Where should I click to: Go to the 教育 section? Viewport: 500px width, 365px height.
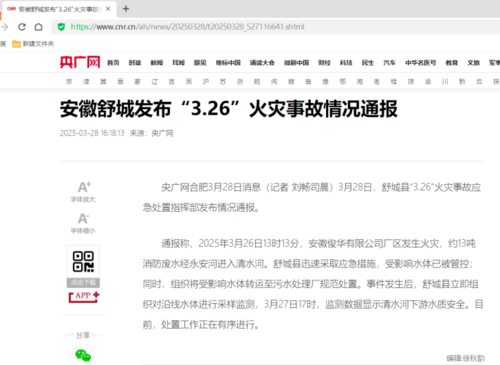tap(452, 63)
